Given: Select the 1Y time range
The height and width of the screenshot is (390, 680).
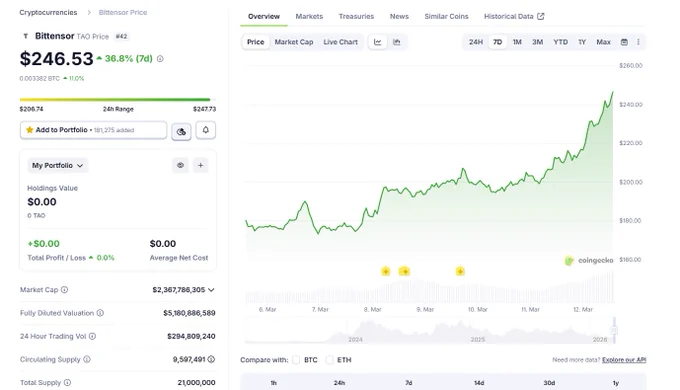Looking at the screenshot, I should click(582, 42).
